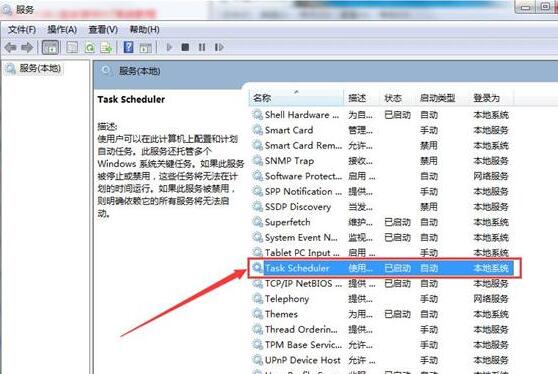Select the Telephony service
Viewport: 558px width, 374px height.
point(381,299)
